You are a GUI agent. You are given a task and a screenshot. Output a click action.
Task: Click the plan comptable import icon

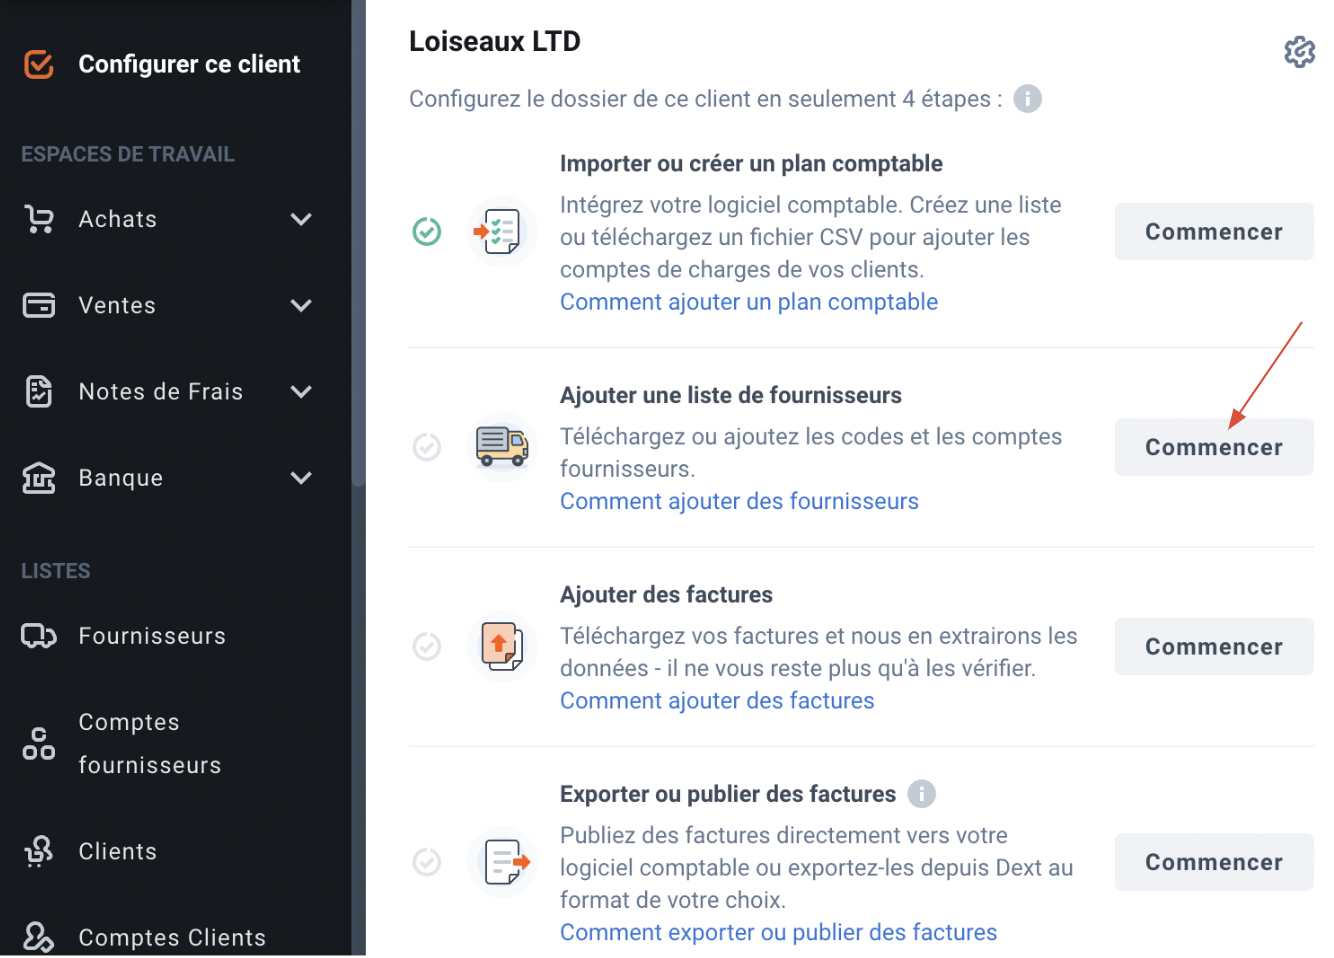tap(502, 232)
